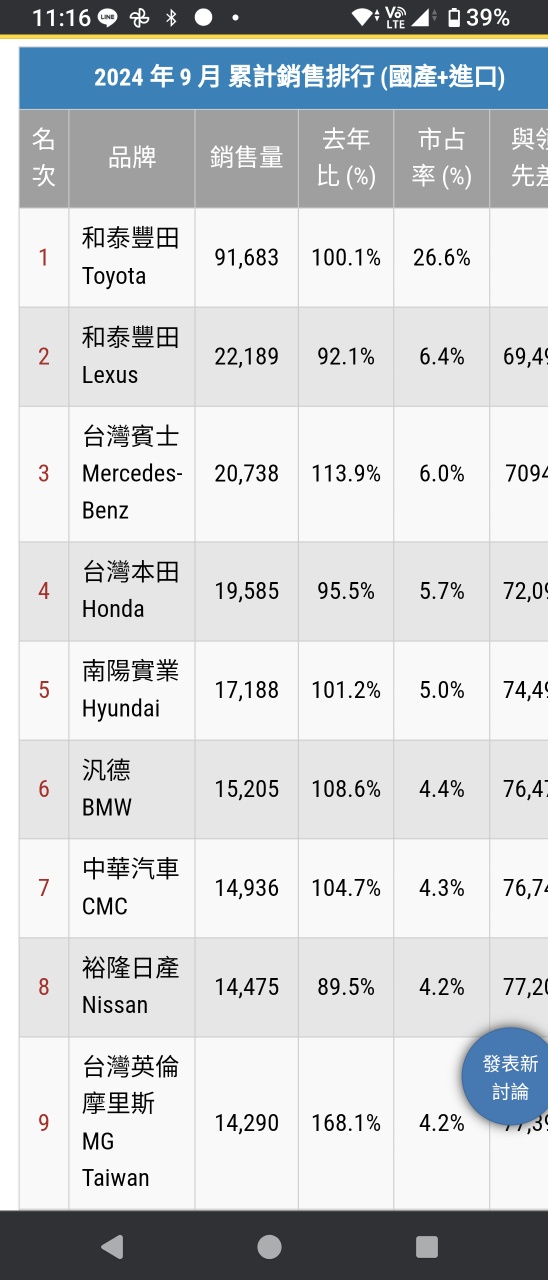
Task: Select the 名次 column header
Action: (x=44, y=158)
